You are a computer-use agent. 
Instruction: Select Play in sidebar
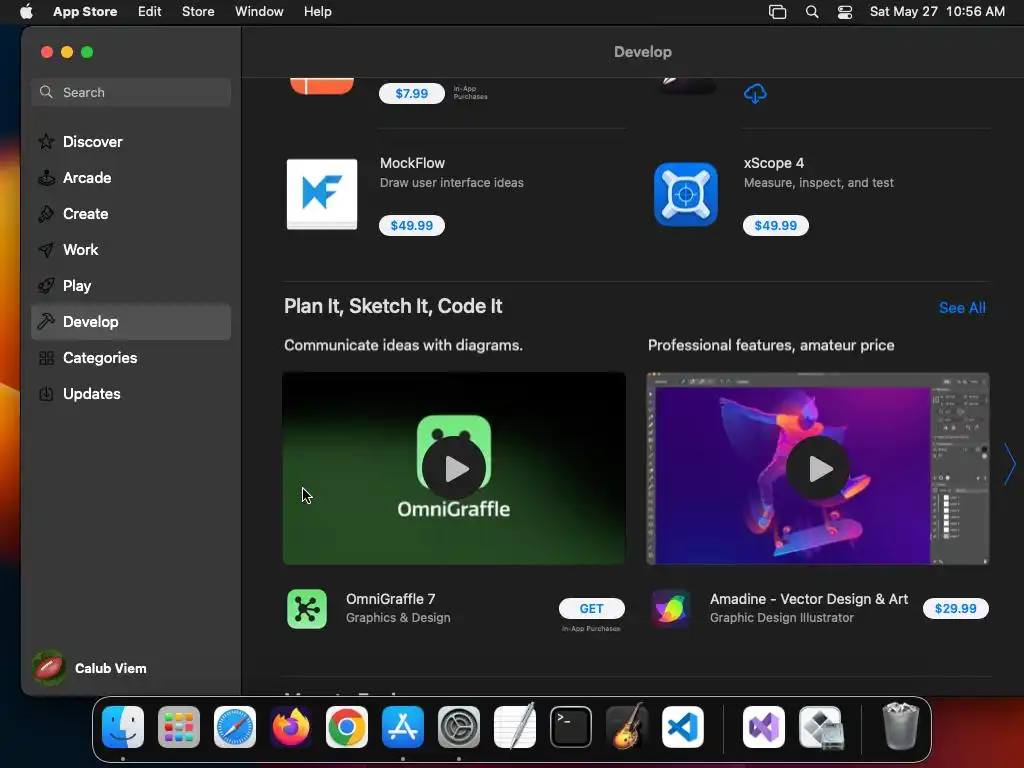pyautogui.click(x=131, y=286)
